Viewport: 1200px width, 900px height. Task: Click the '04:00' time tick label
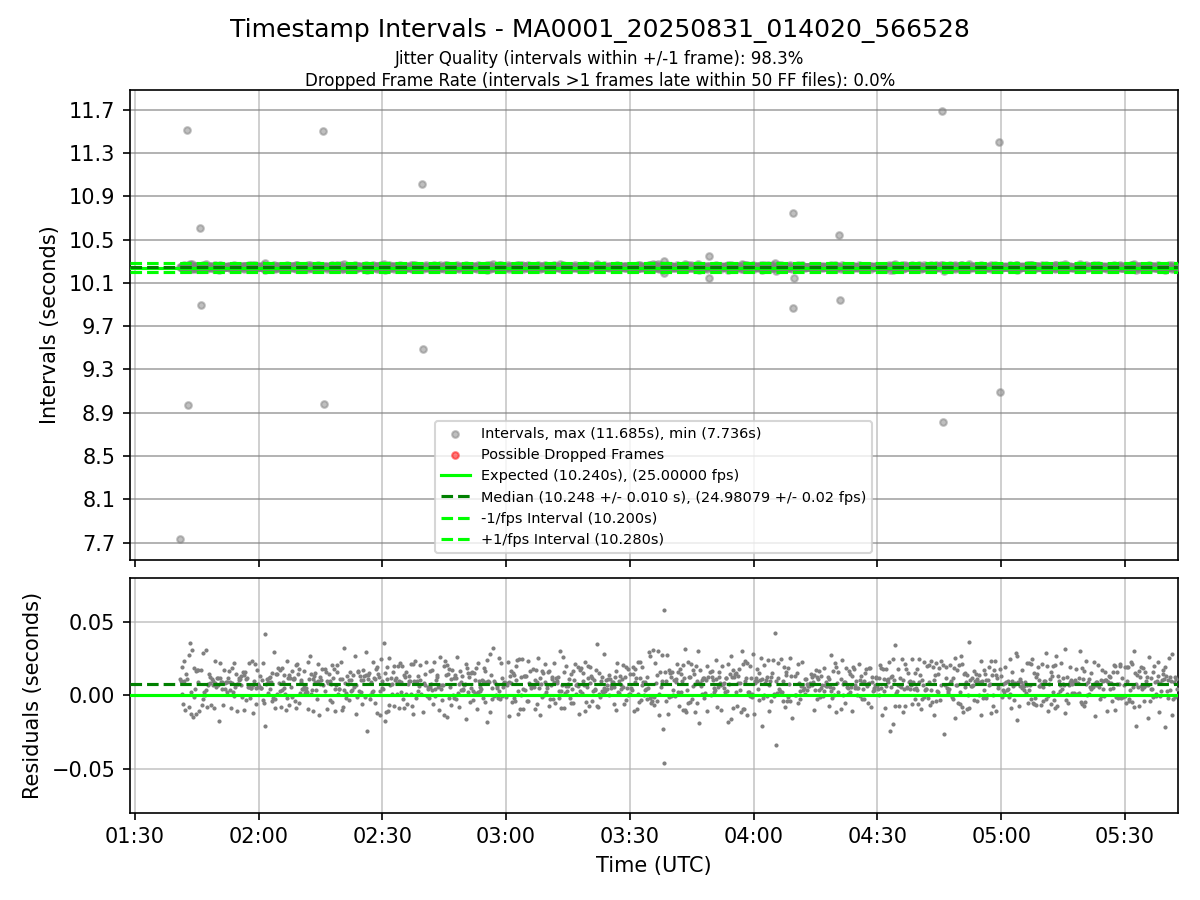pyautogui.click(x=753, y=834)
